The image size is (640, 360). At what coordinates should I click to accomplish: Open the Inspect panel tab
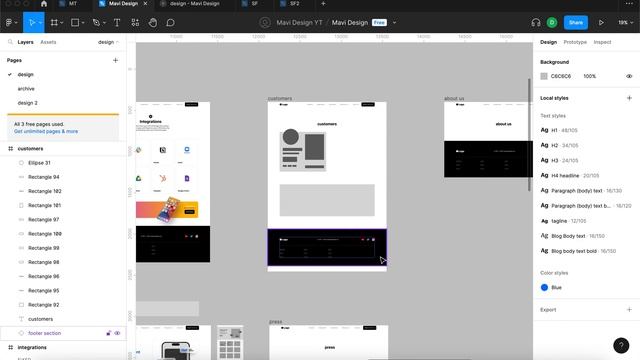tap(602, 42)
